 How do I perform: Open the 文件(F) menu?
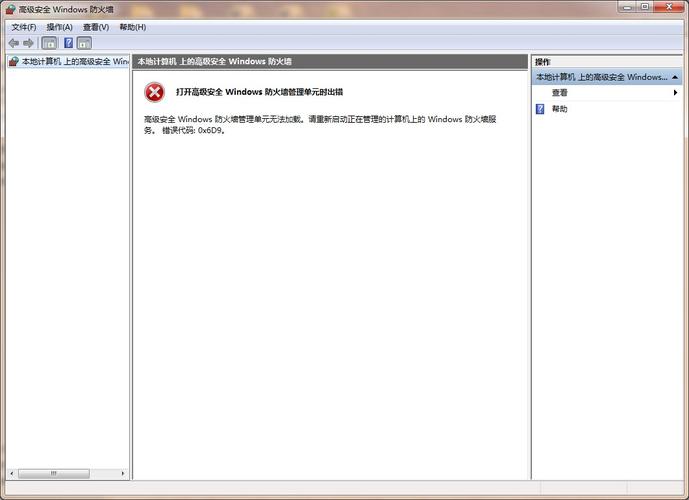[24, 27]
